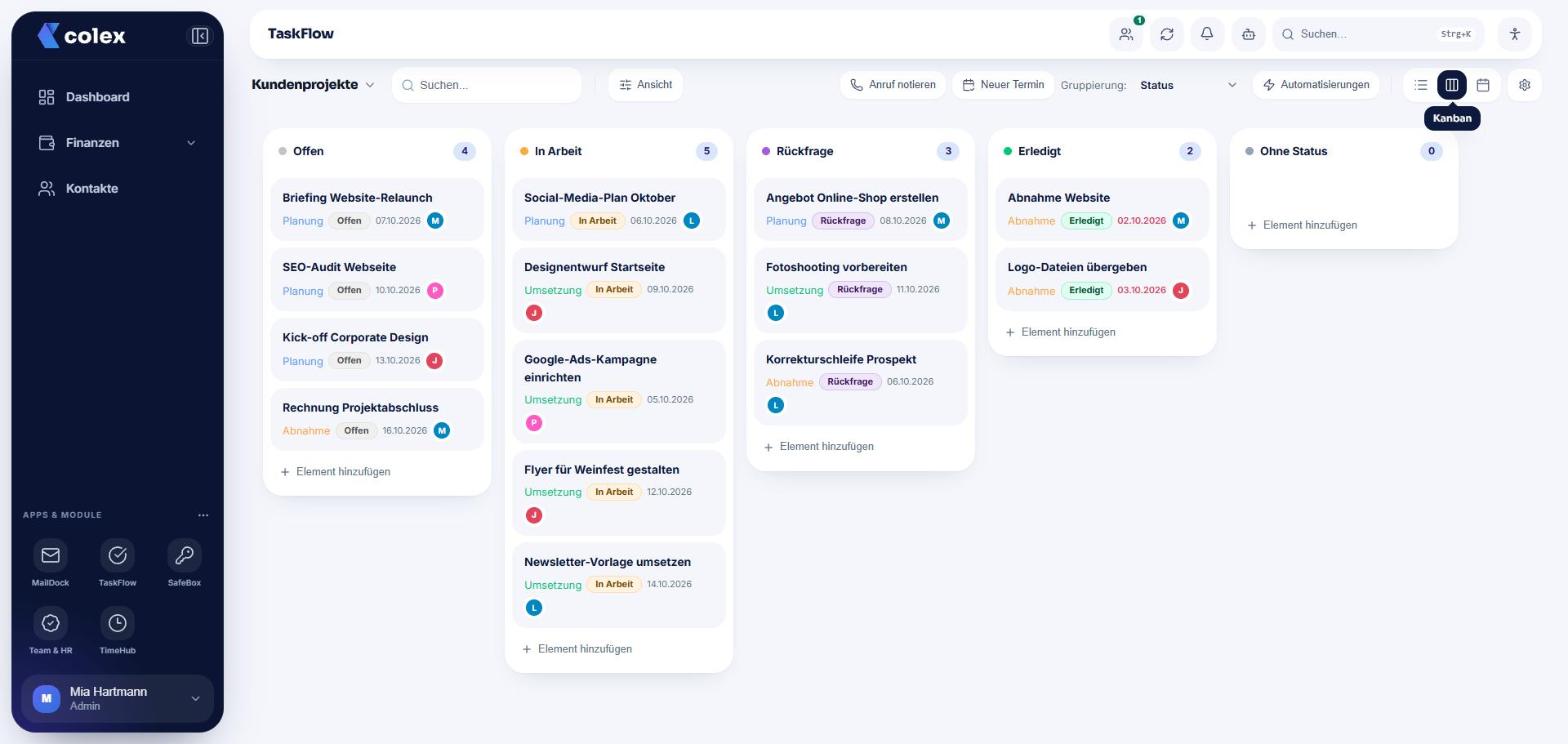
Task: Add element to Offen column
Action: (336, 472)
